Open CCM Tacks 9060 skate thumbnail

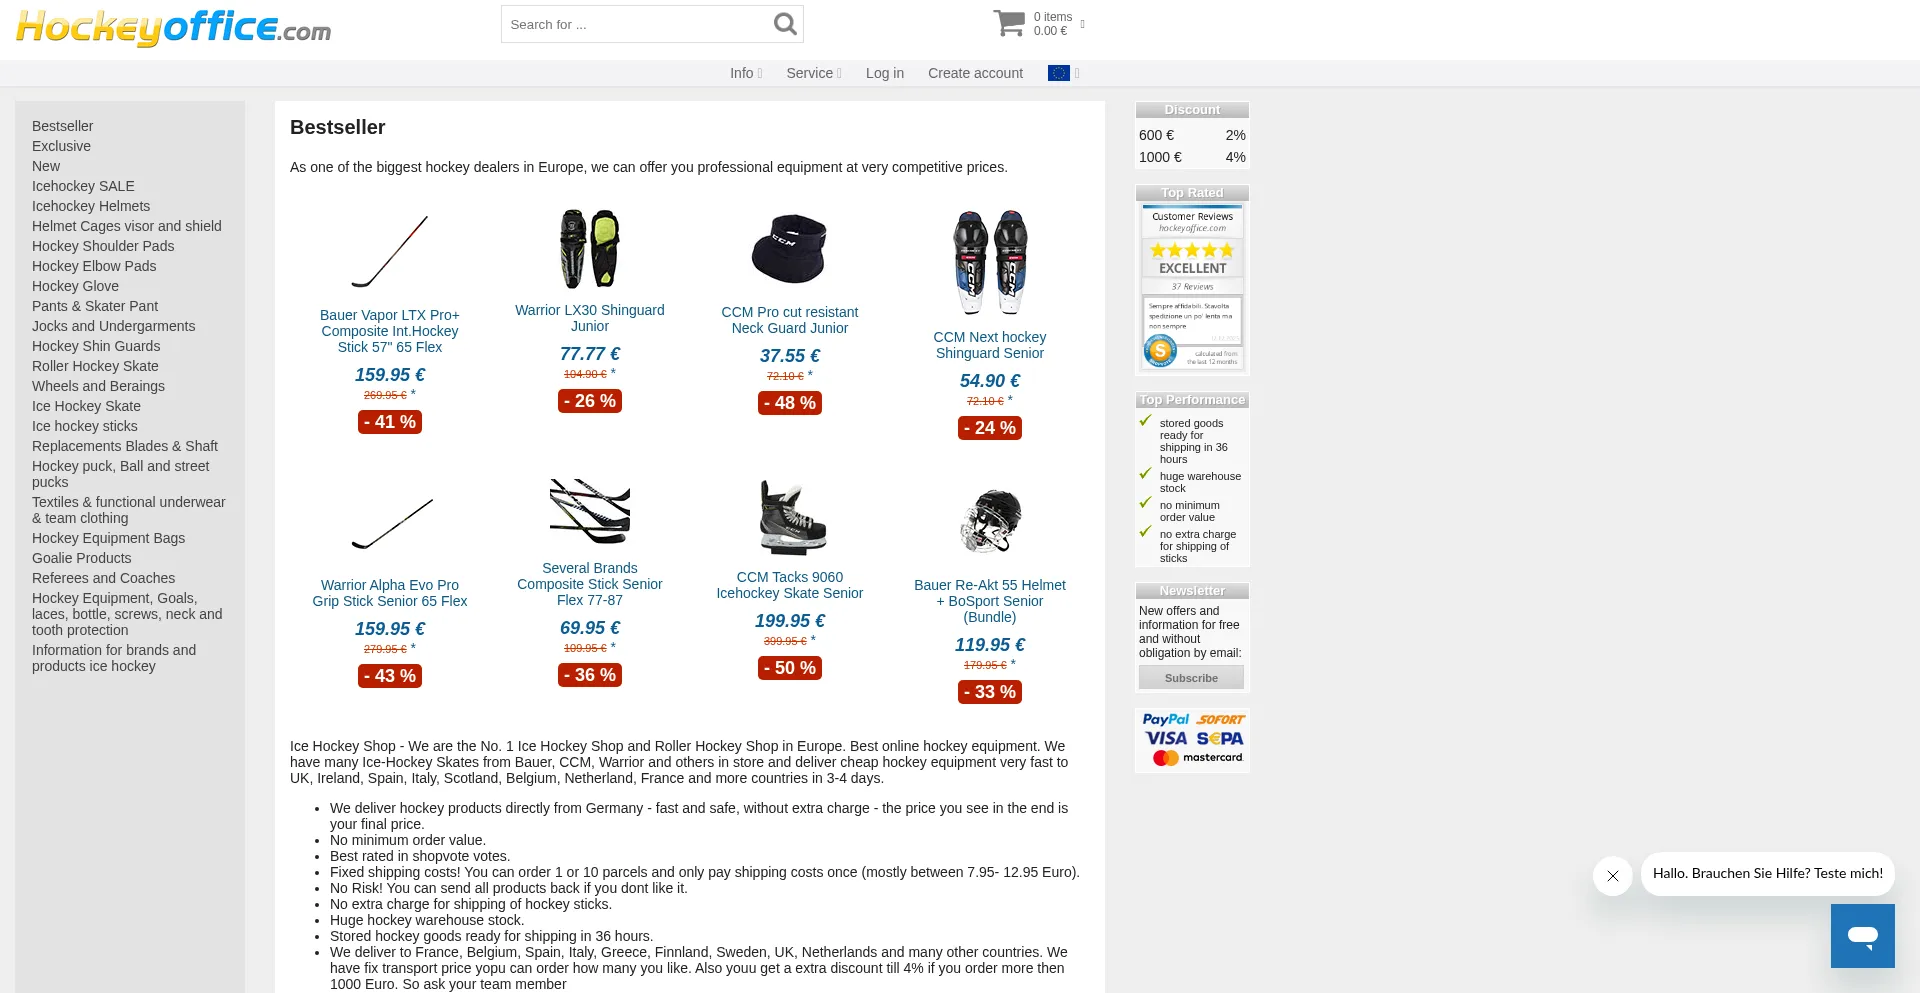(x=790, y=518)
